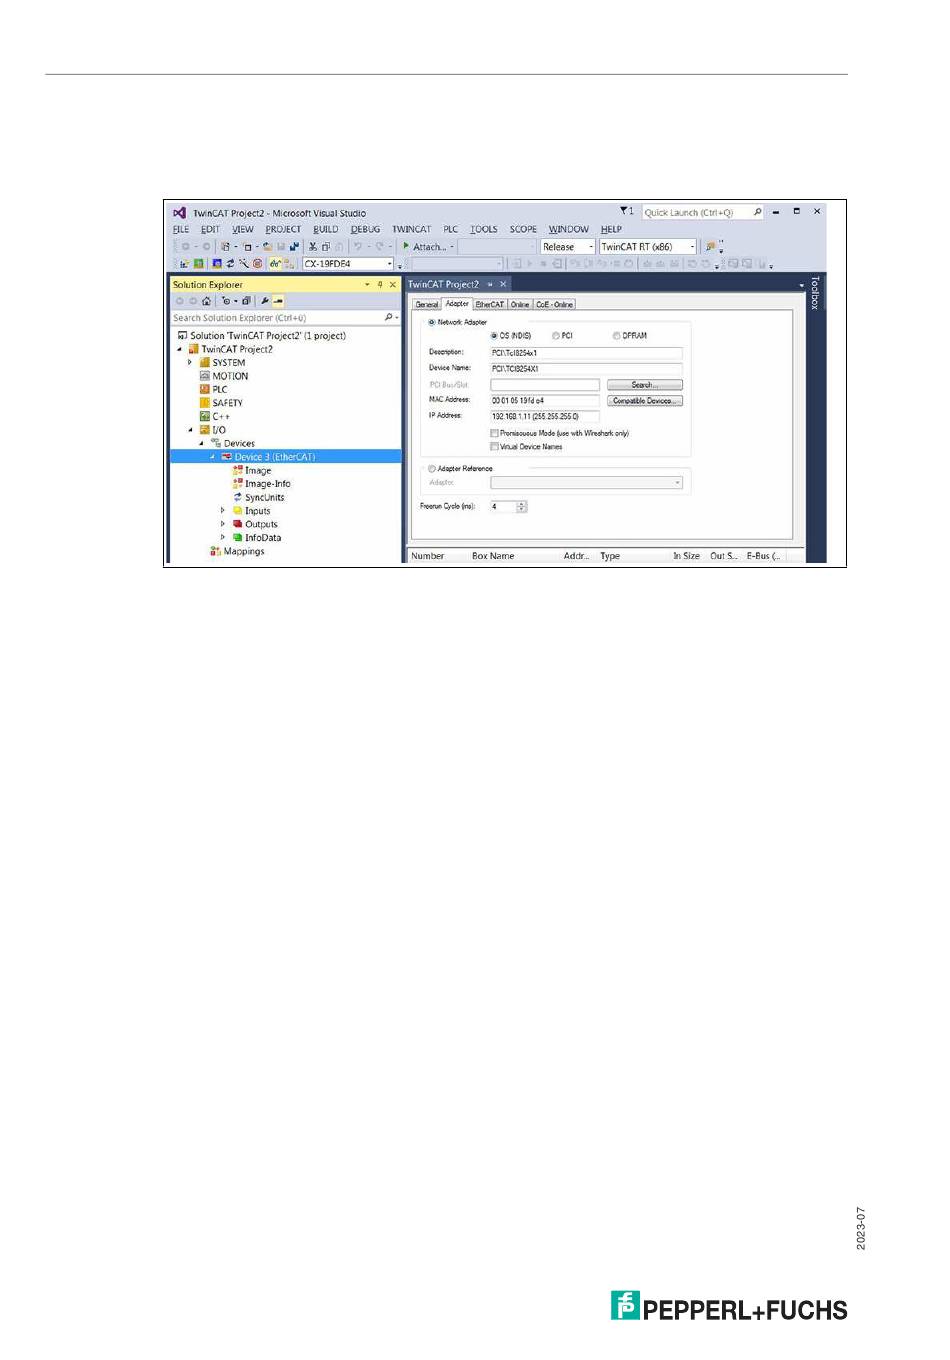
Task: Switch to the EtherCAT tab
Action: point(490,304)
